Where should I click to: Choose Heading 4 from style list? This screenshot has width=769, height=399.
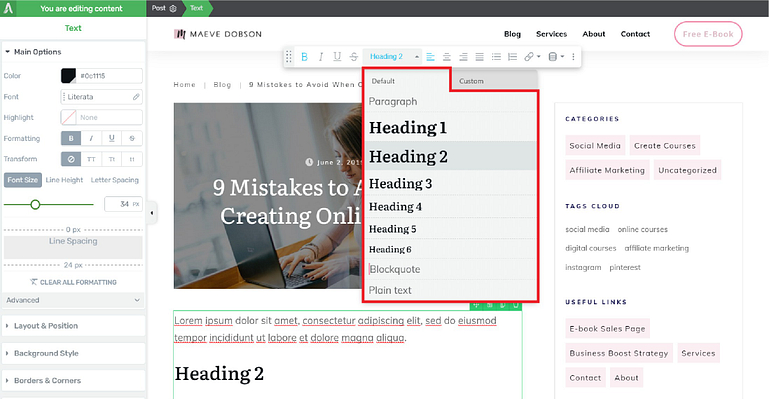450,207
